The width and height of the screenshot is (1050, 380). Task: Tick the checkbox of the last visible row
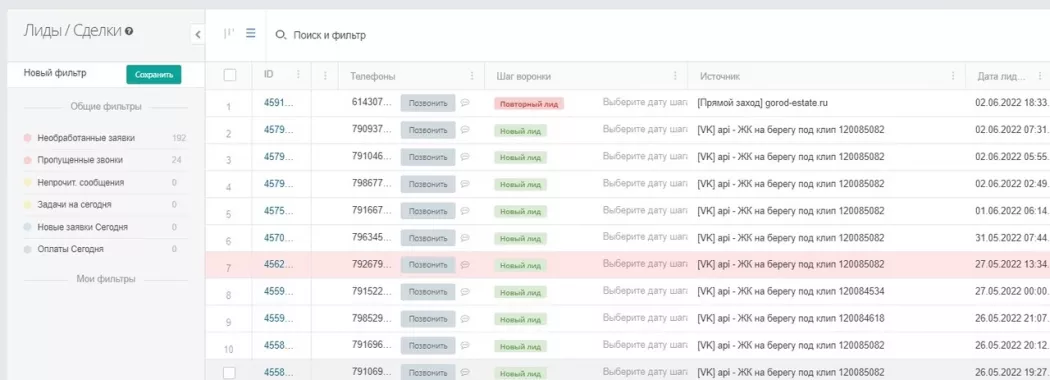coord(230,373)
